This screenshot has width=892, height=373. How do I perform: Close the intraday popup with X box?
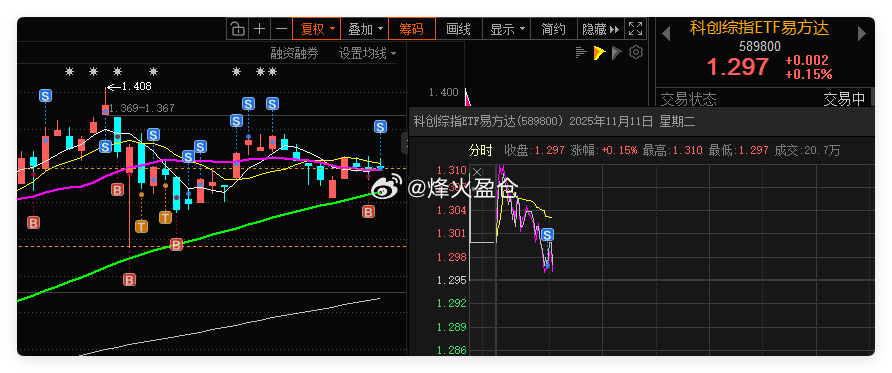(x=477, y=172)
